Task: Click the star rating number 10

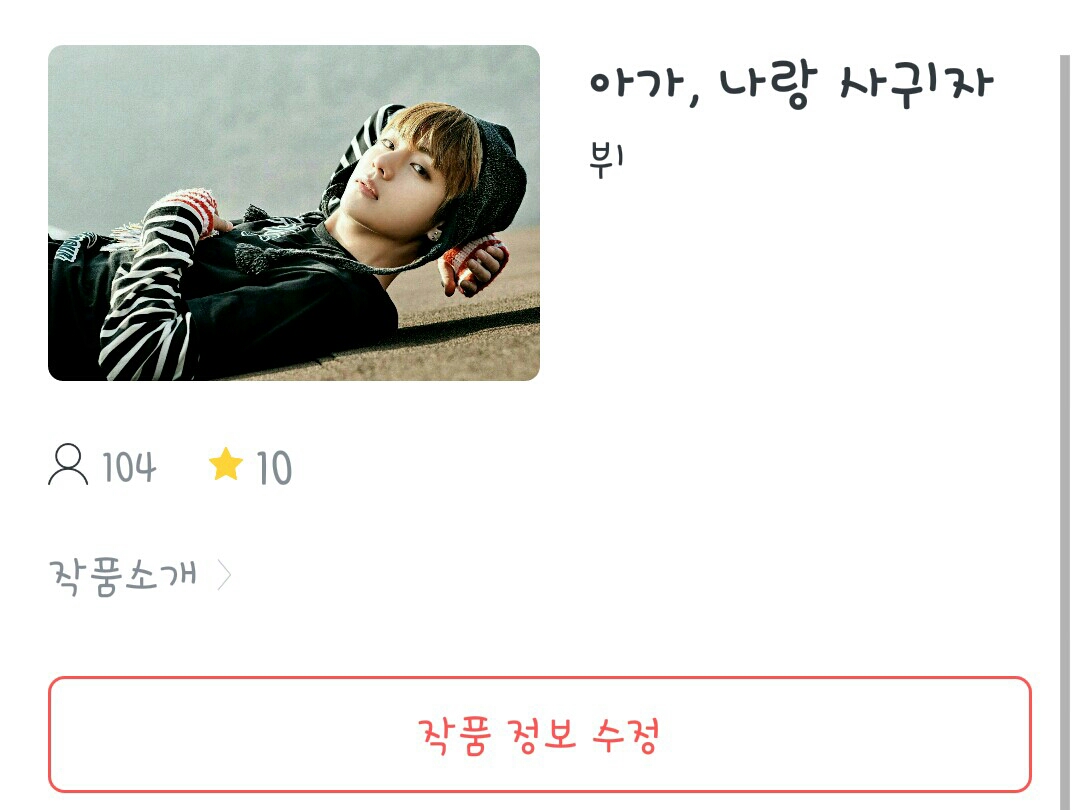Action: coord(274,468)
